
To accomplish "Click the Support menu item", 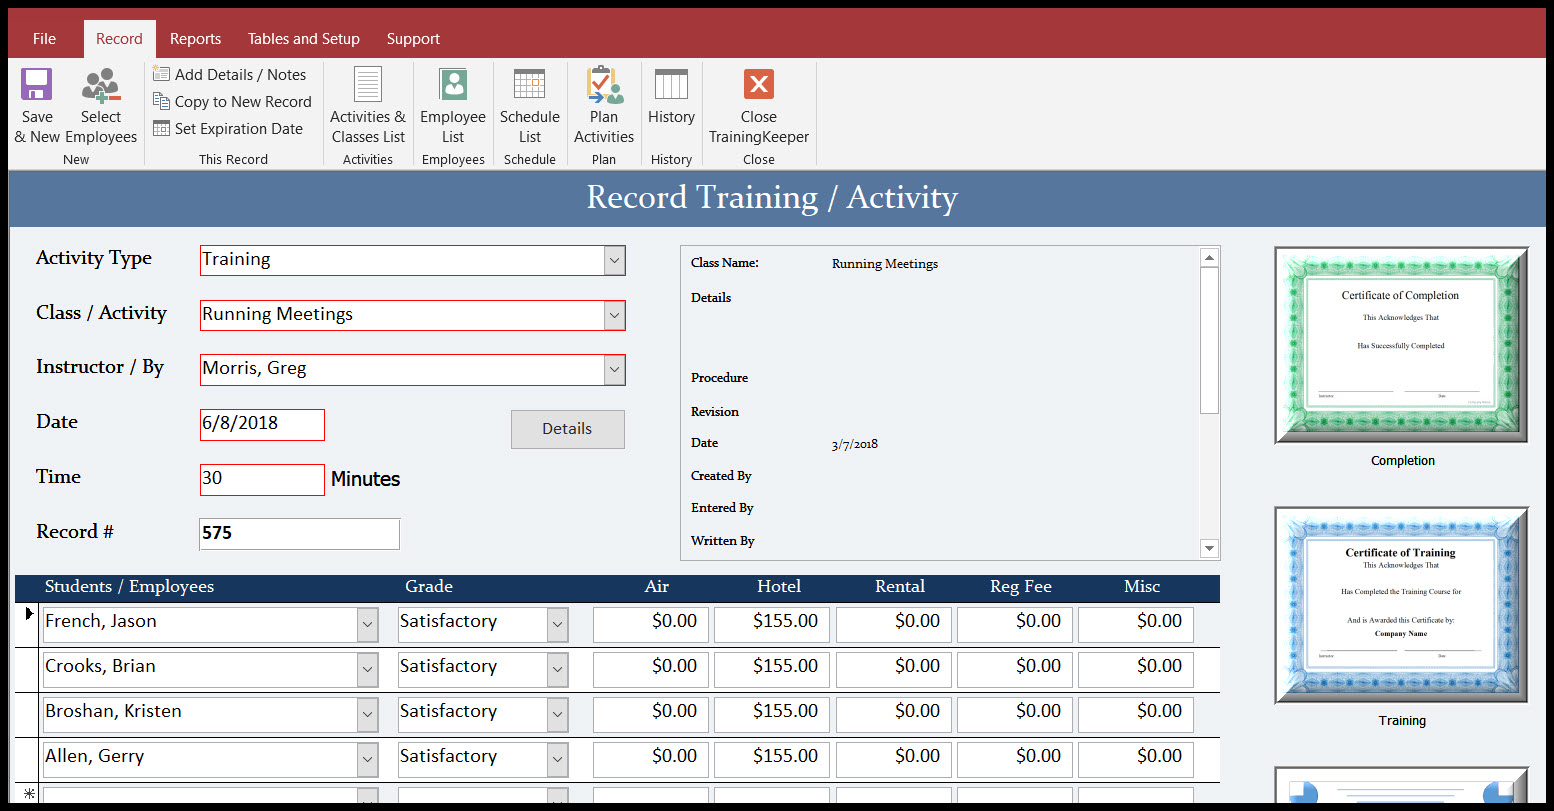I will 413,38.
